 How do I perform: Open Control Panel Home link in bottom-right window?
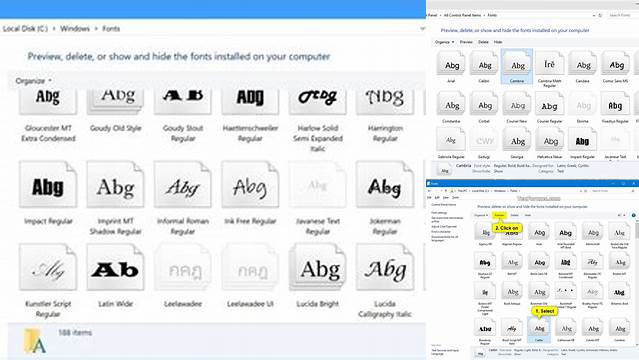444,205
